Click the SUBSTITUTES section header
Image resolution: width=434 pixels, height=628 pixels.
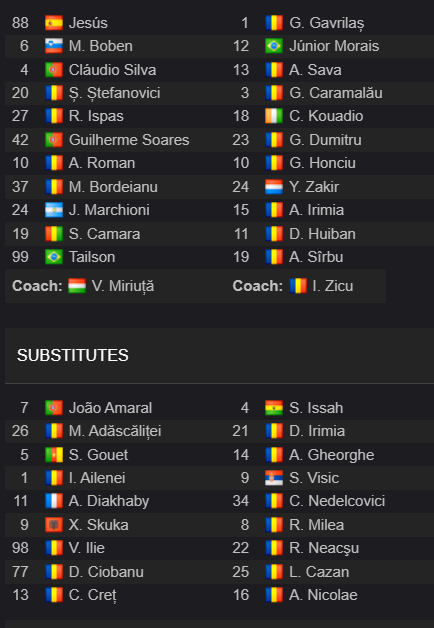pos(73,355)
